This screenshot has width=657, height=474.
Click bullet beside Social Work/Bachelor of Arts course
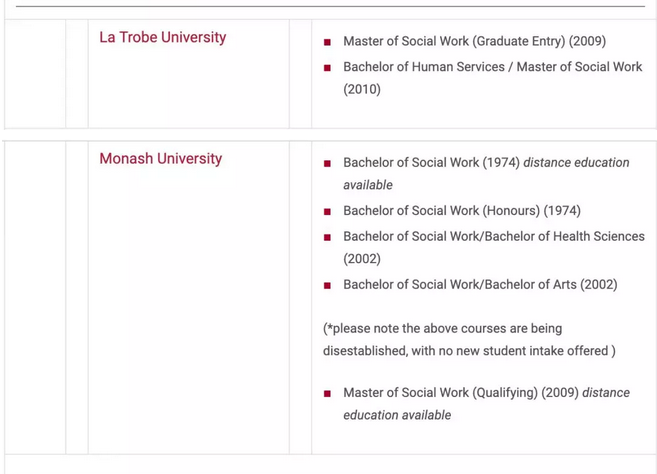click(x=327, y=286)
